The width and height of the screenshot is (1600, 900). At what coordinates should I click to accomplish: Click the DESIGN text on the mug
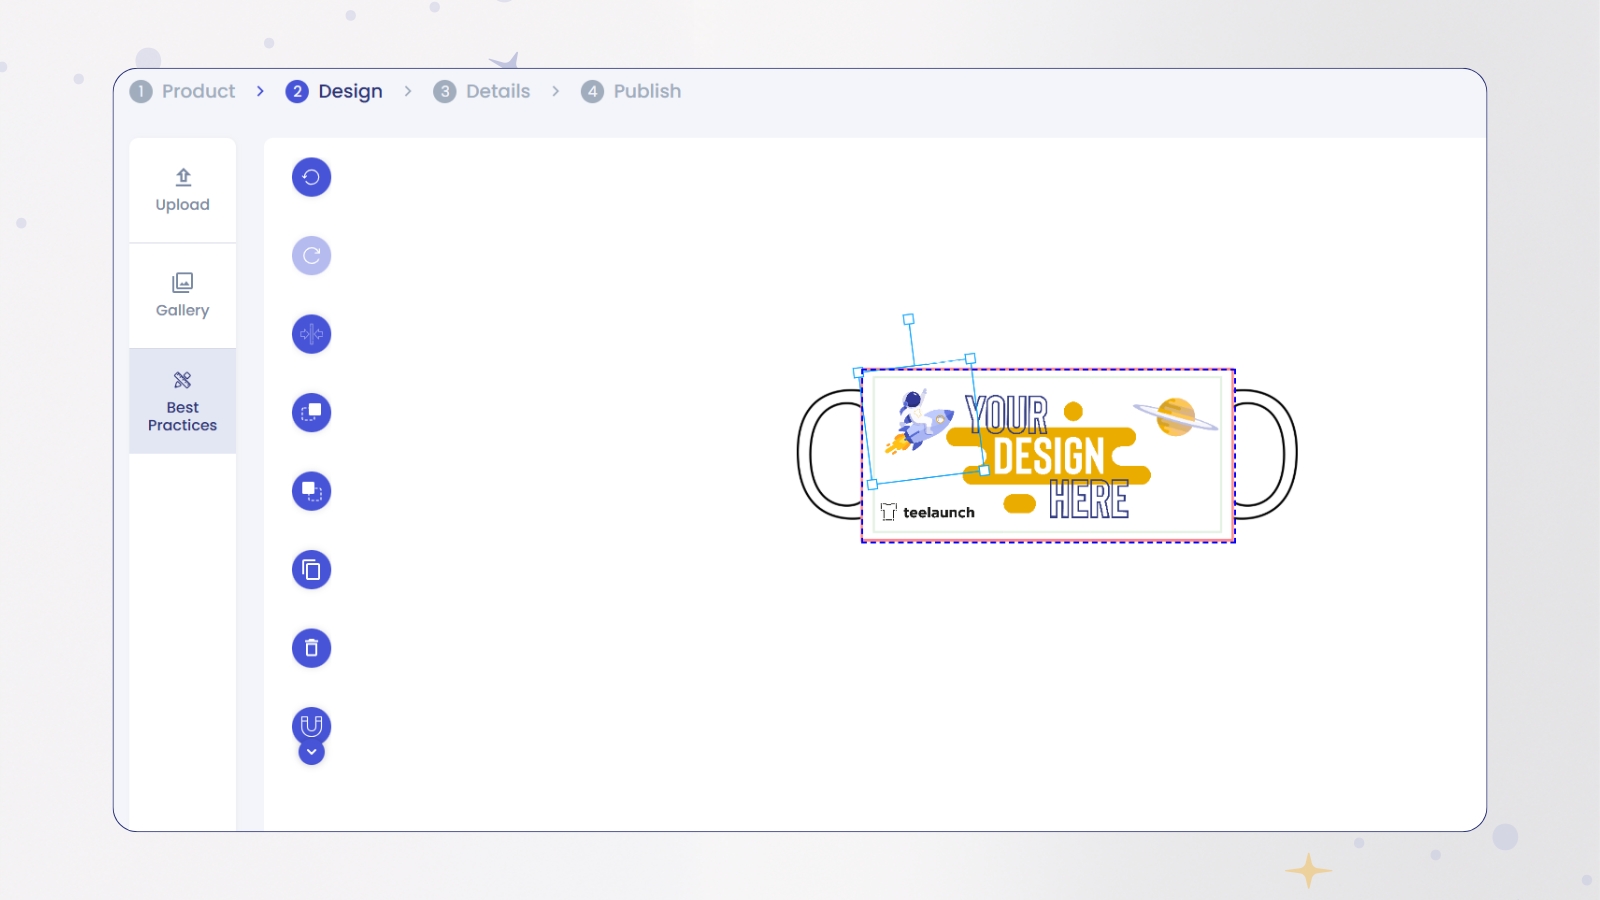(1049, 457)
